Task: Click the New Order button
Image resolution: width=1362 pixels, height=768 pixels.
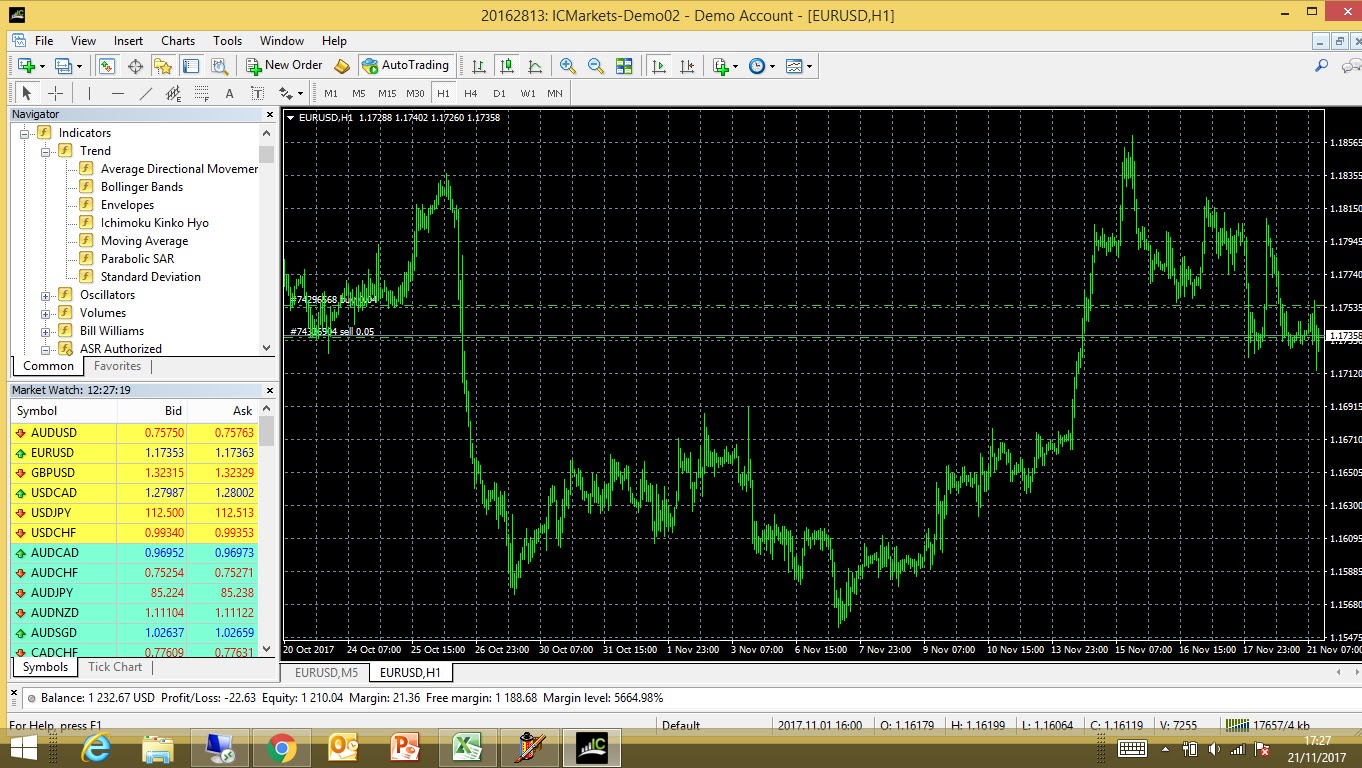Action: [285, 65]
